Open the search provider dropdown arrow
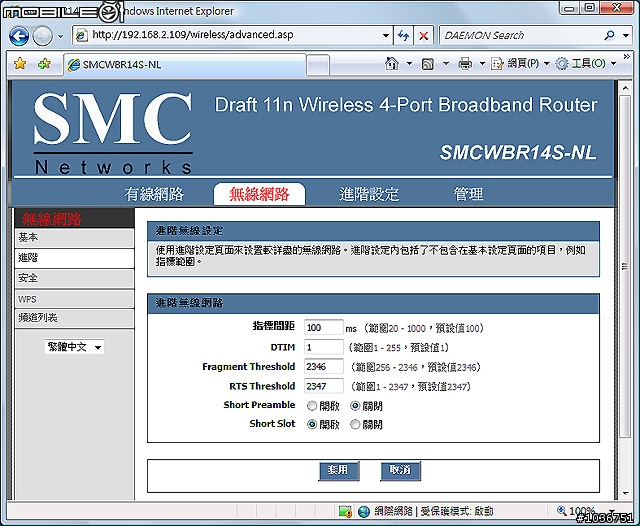The width and height of the screenshot is (640, 526). (626, 36)
